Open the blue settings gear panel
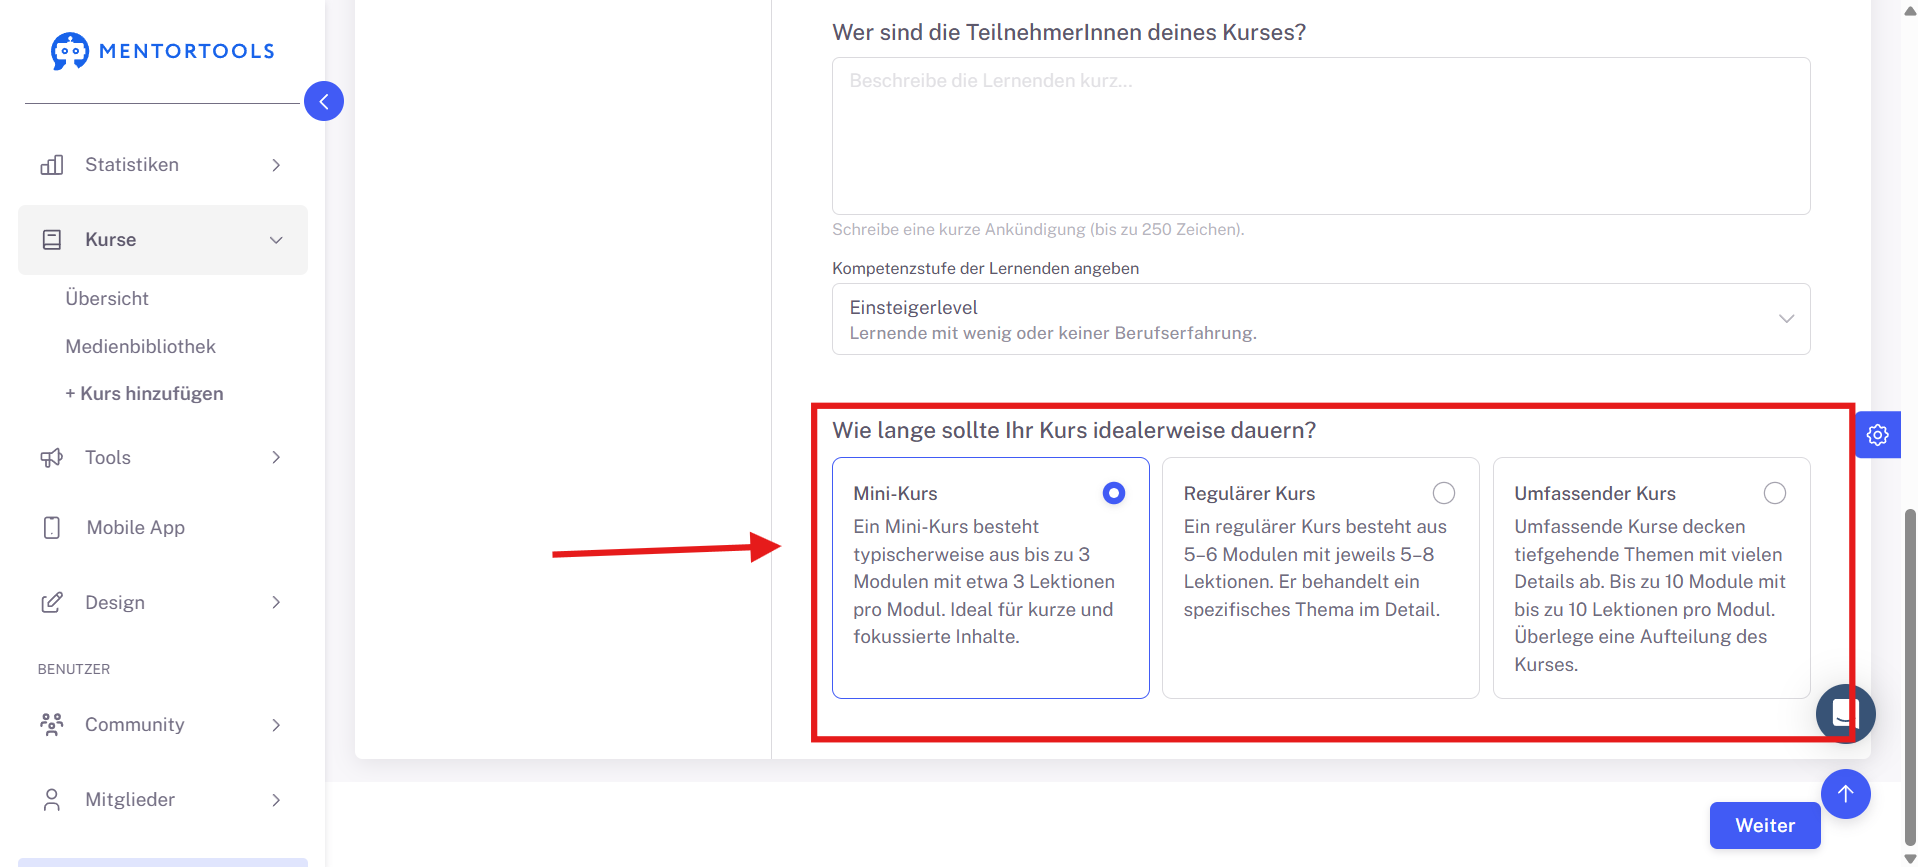Image resolution: width=1918 pixels, height=867 pixels. [1878, 435]
